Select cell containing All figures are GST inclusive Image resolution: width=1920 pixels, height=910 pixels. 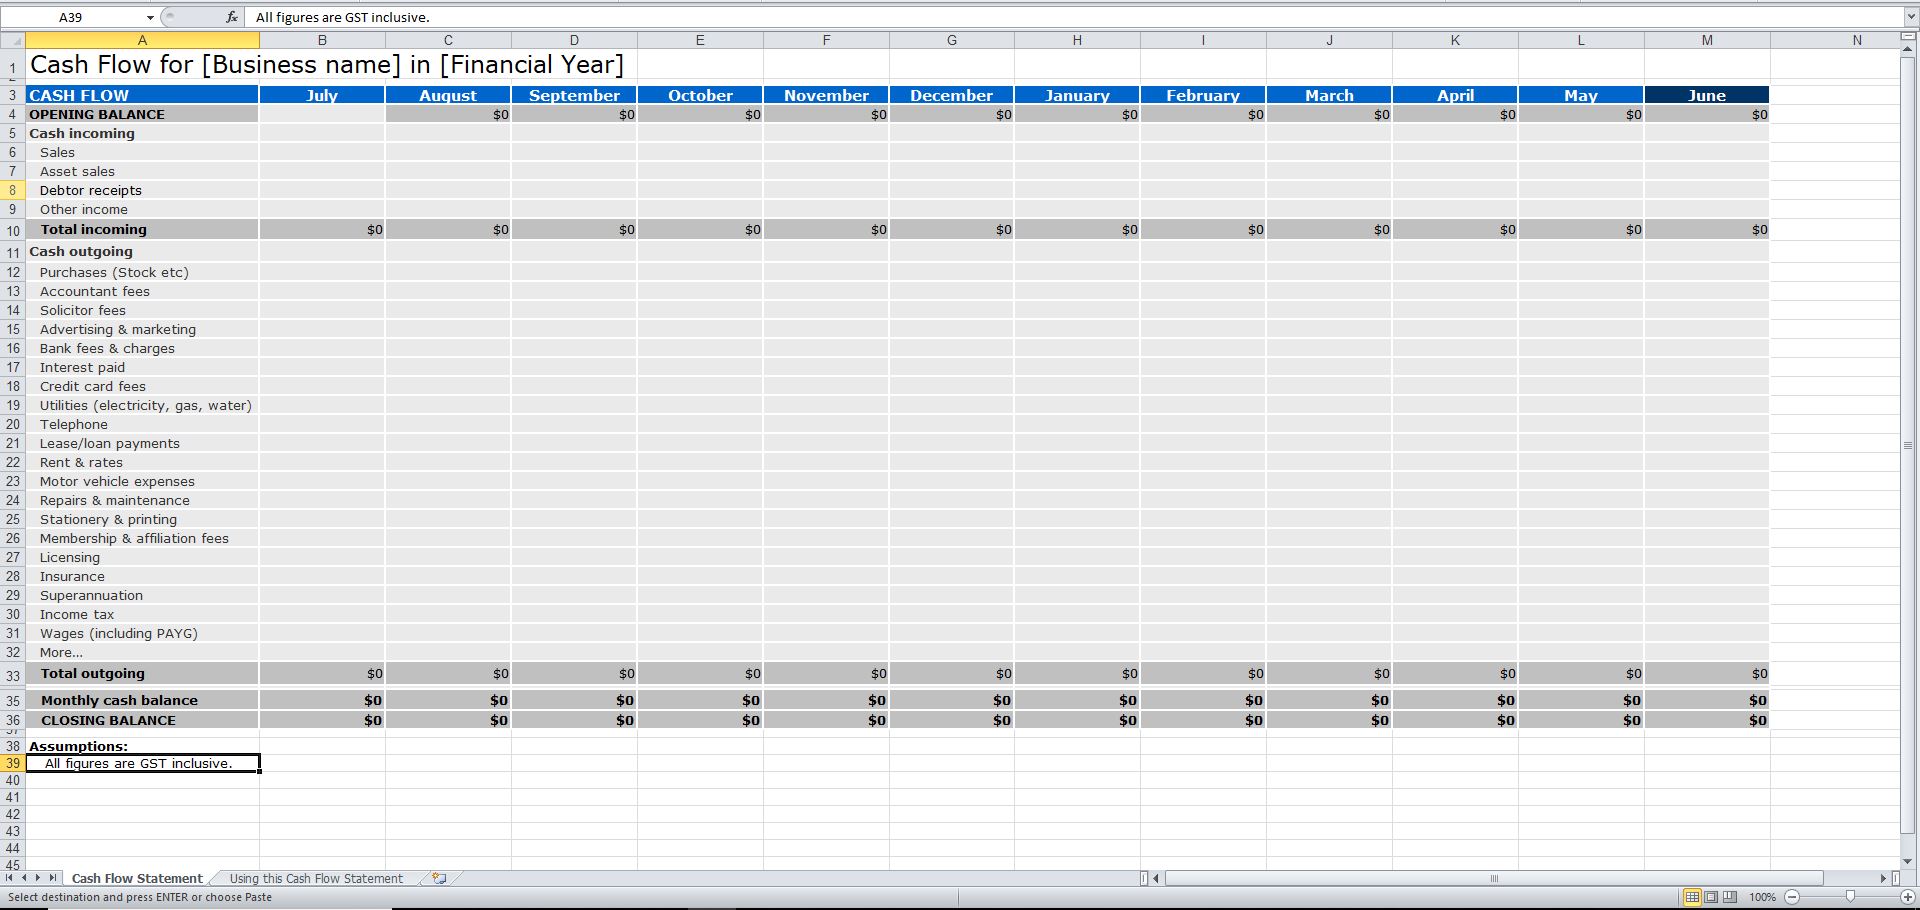coord(143,763)
